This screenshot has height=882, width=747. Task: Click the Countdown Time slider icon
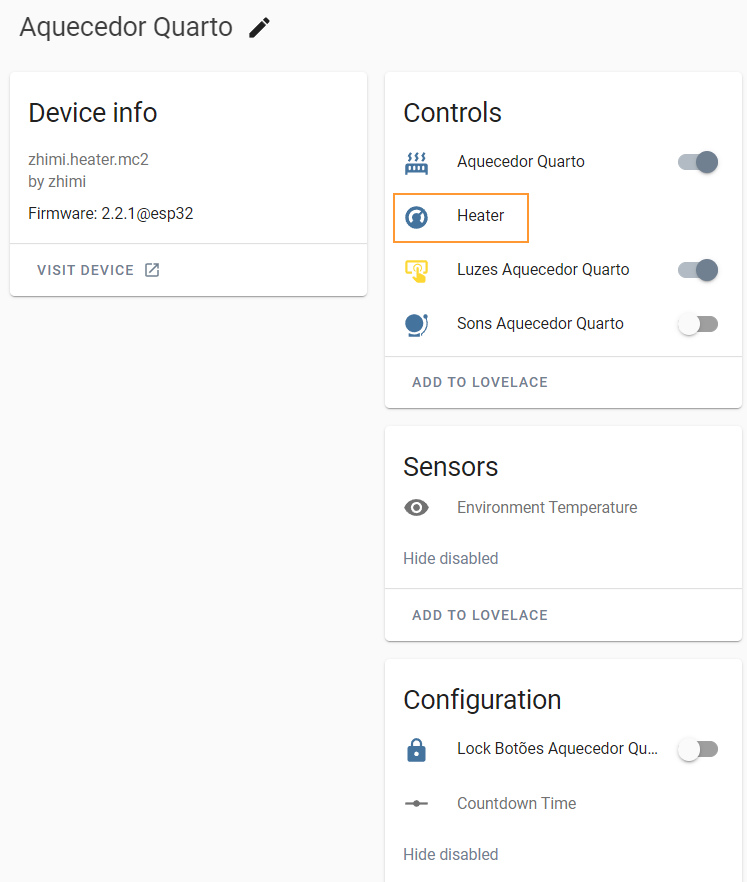tap(416, 804)
